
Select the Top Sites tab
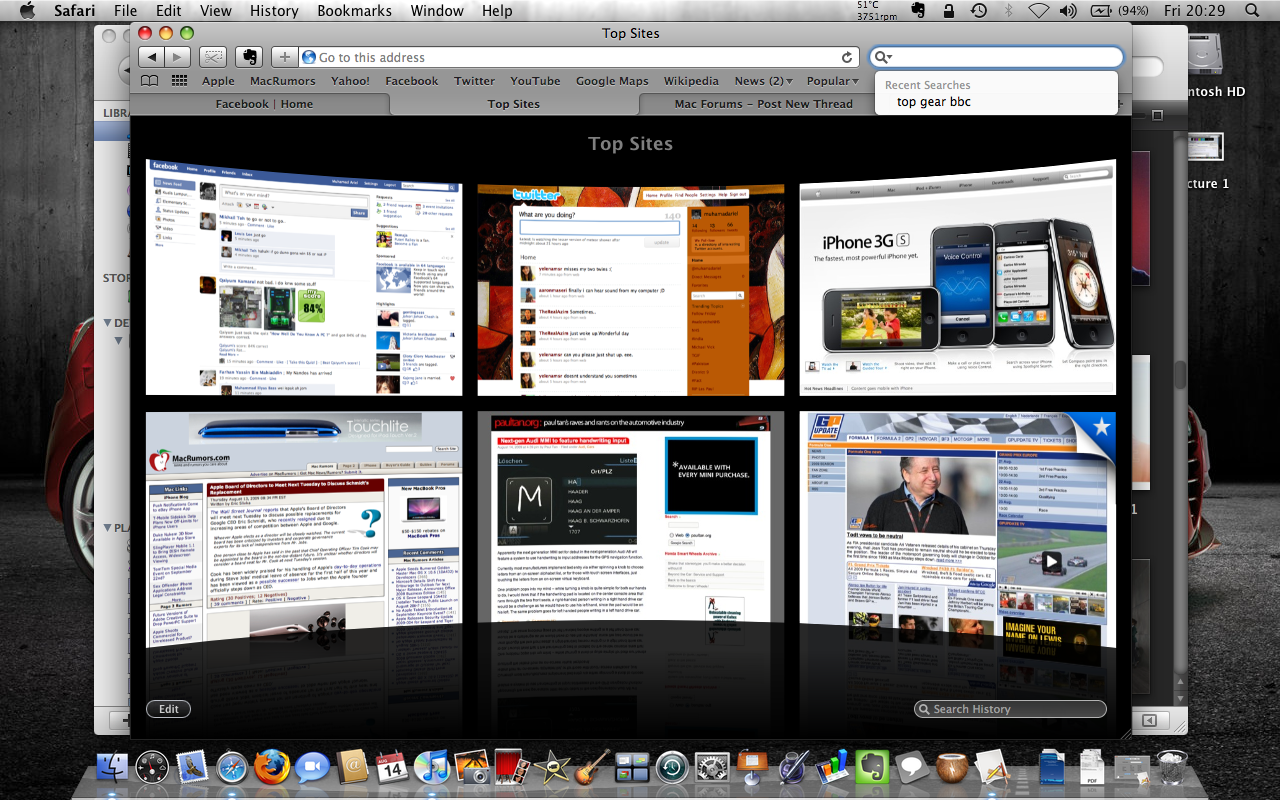tap(514, 104)
